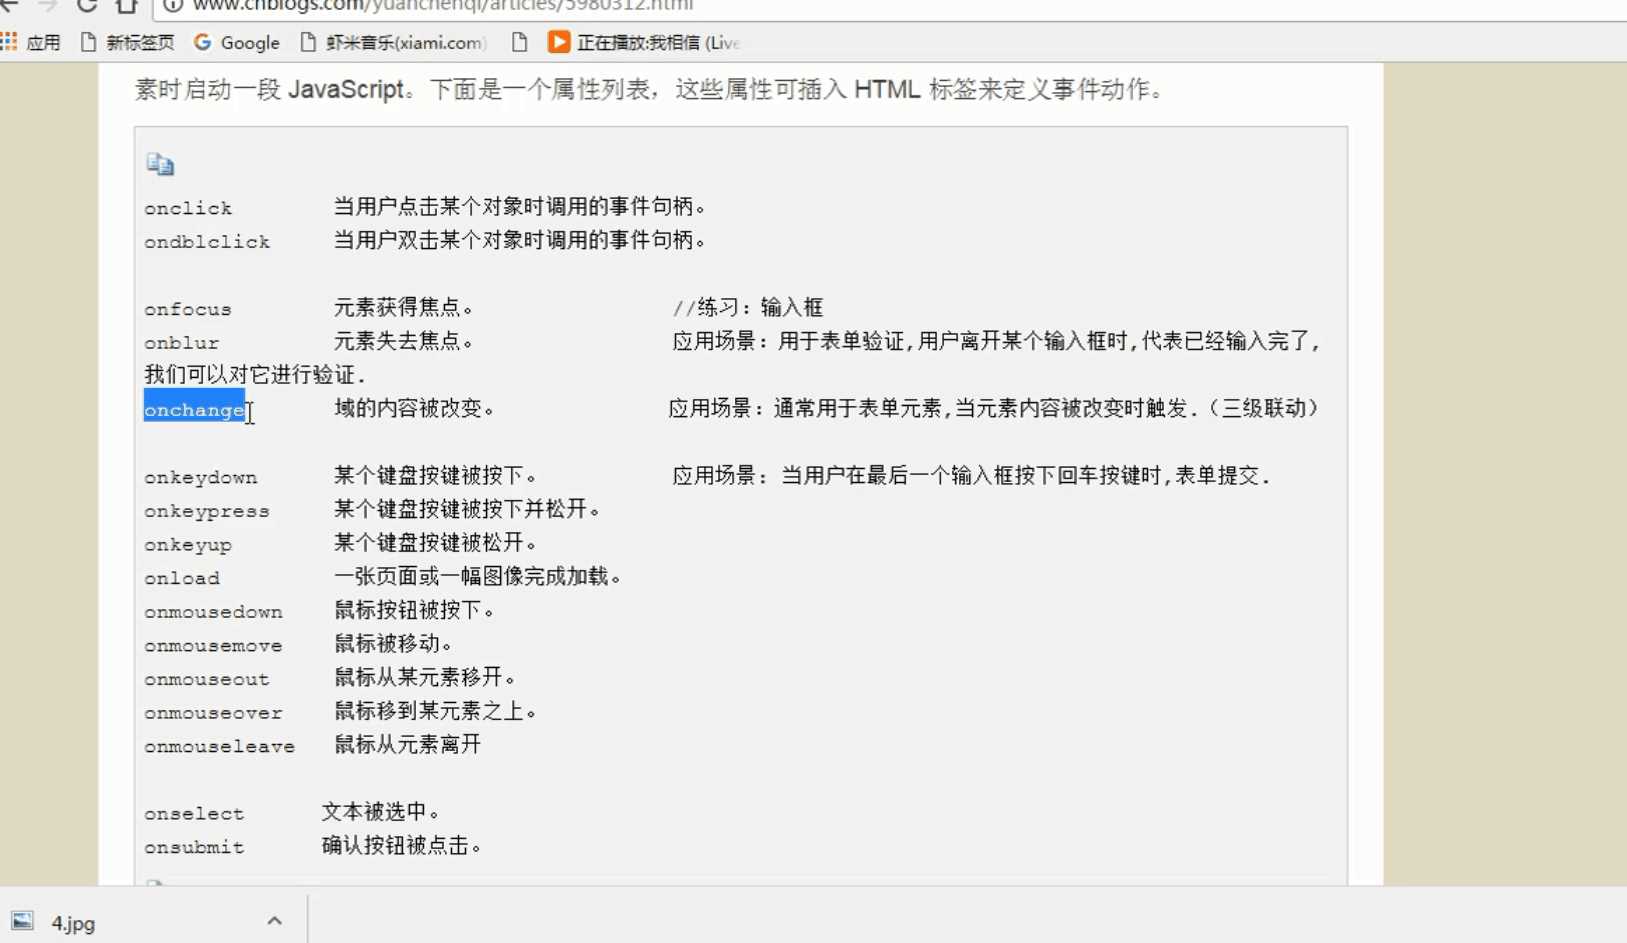Click the text "onblur"

tap(181, 343)
